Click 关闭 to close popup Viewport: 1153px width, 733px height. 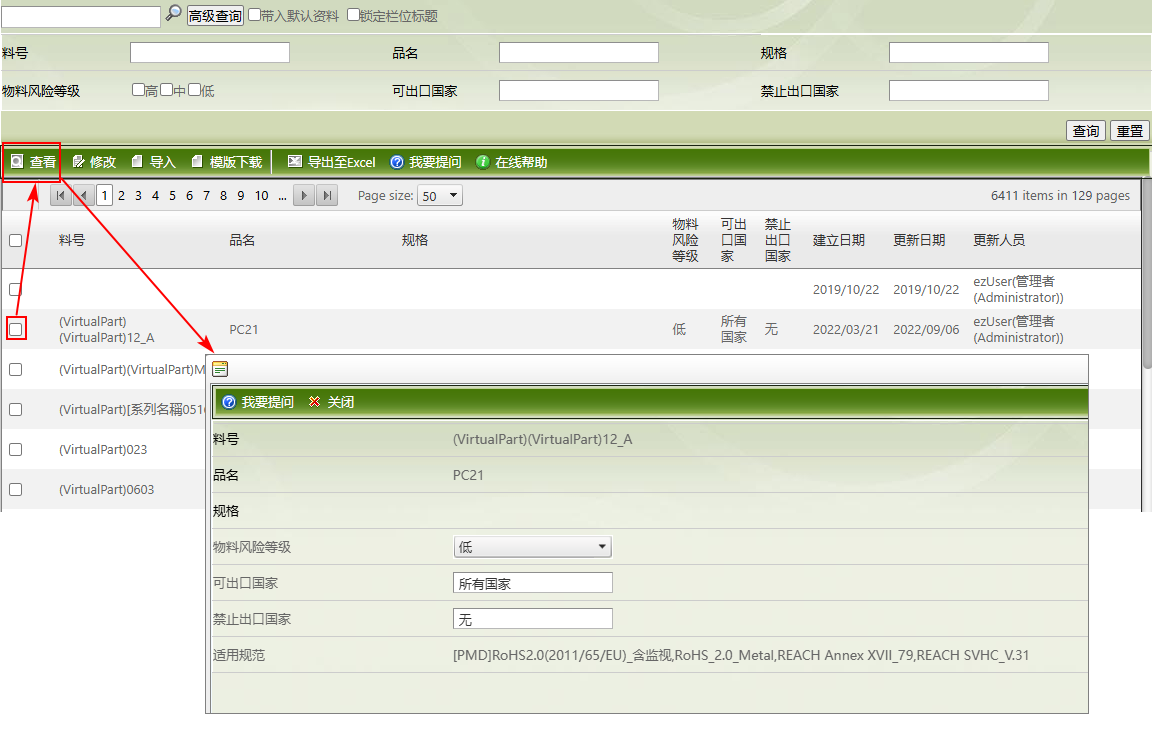pos(332,402)
